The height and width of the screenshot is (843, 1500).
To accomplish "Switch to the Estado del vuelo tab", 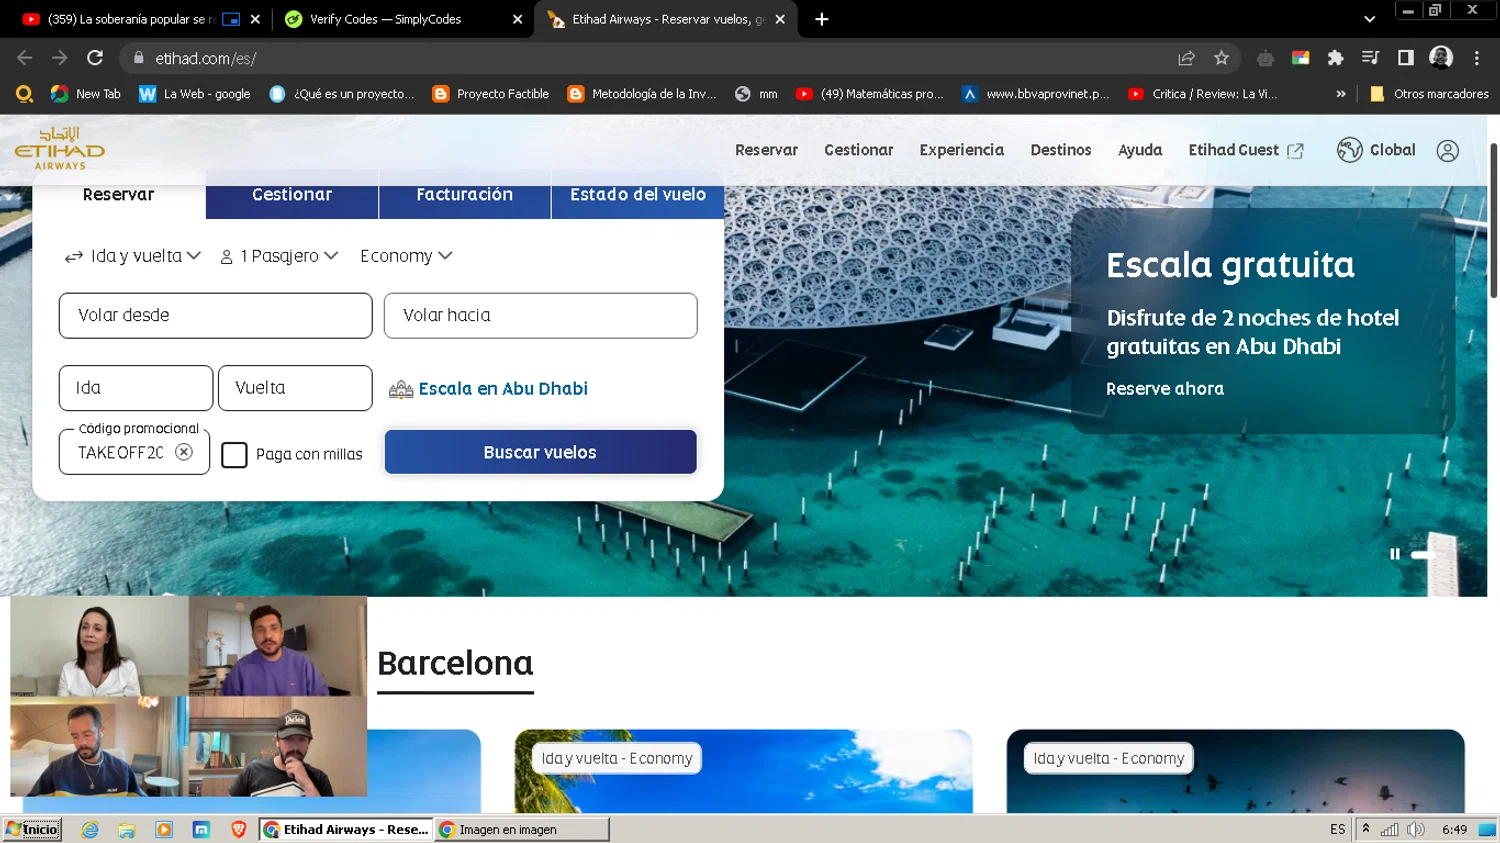I will pyautogui.click(x=638, y=195).
